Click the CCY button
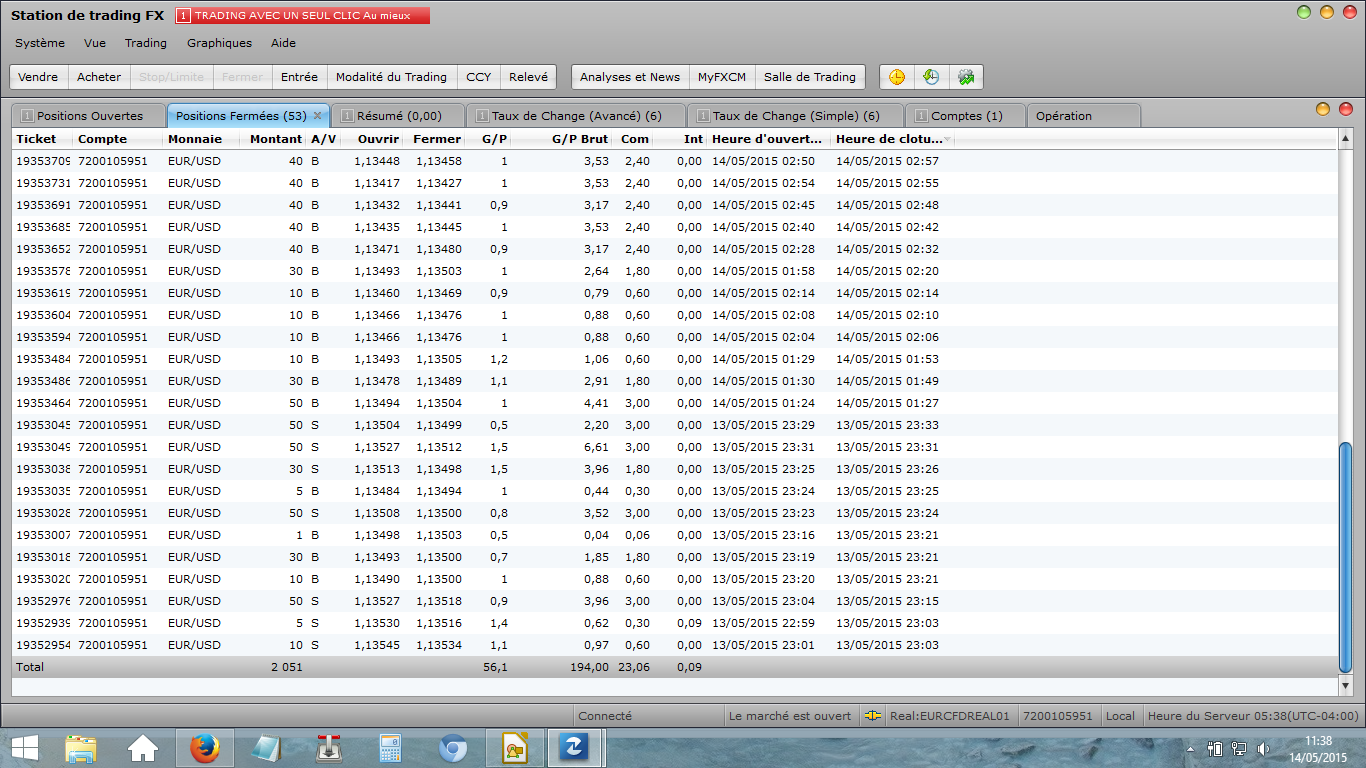The width and height of the screenshot is (1366, 768). [479, 77]
